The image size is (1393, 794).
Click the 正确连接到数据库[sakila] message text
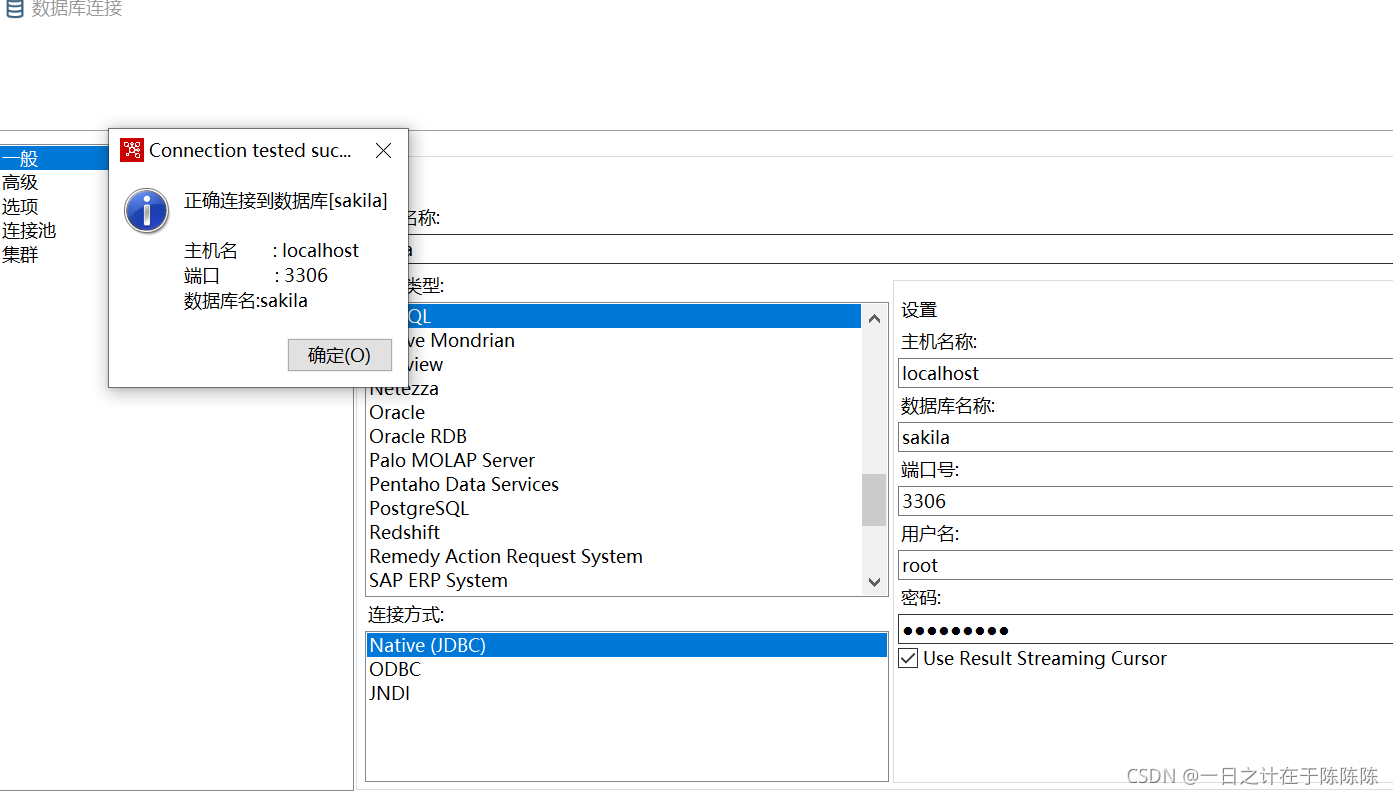point(286,200)
